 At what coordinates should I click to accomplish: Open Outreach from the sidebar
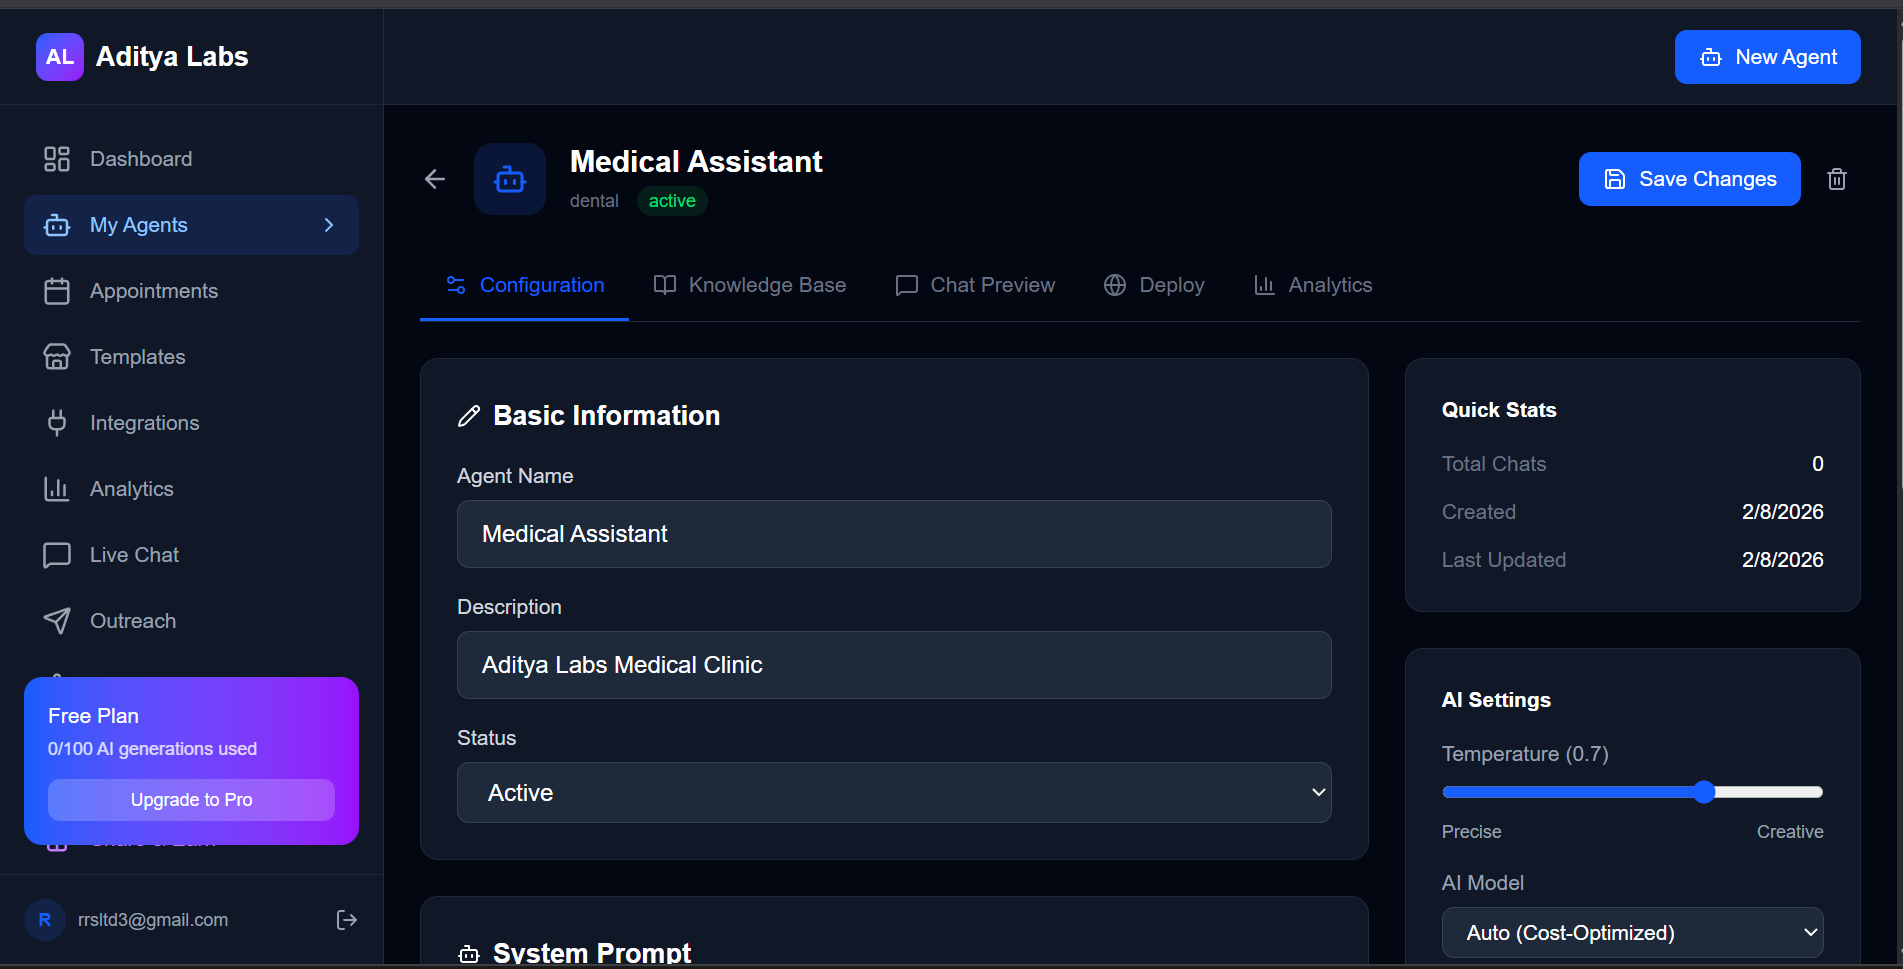(x=191, y=621)
